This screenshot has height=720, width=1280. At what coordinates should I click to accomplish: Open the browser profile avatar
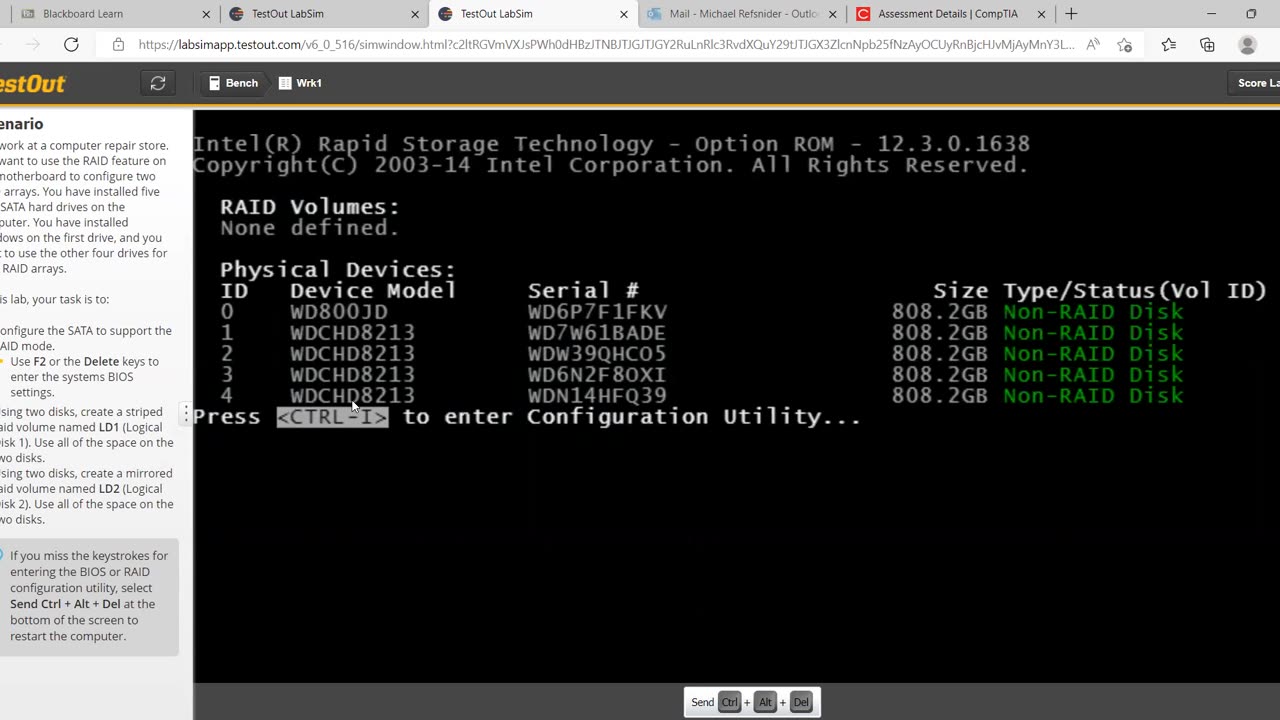pos(1247,44)
